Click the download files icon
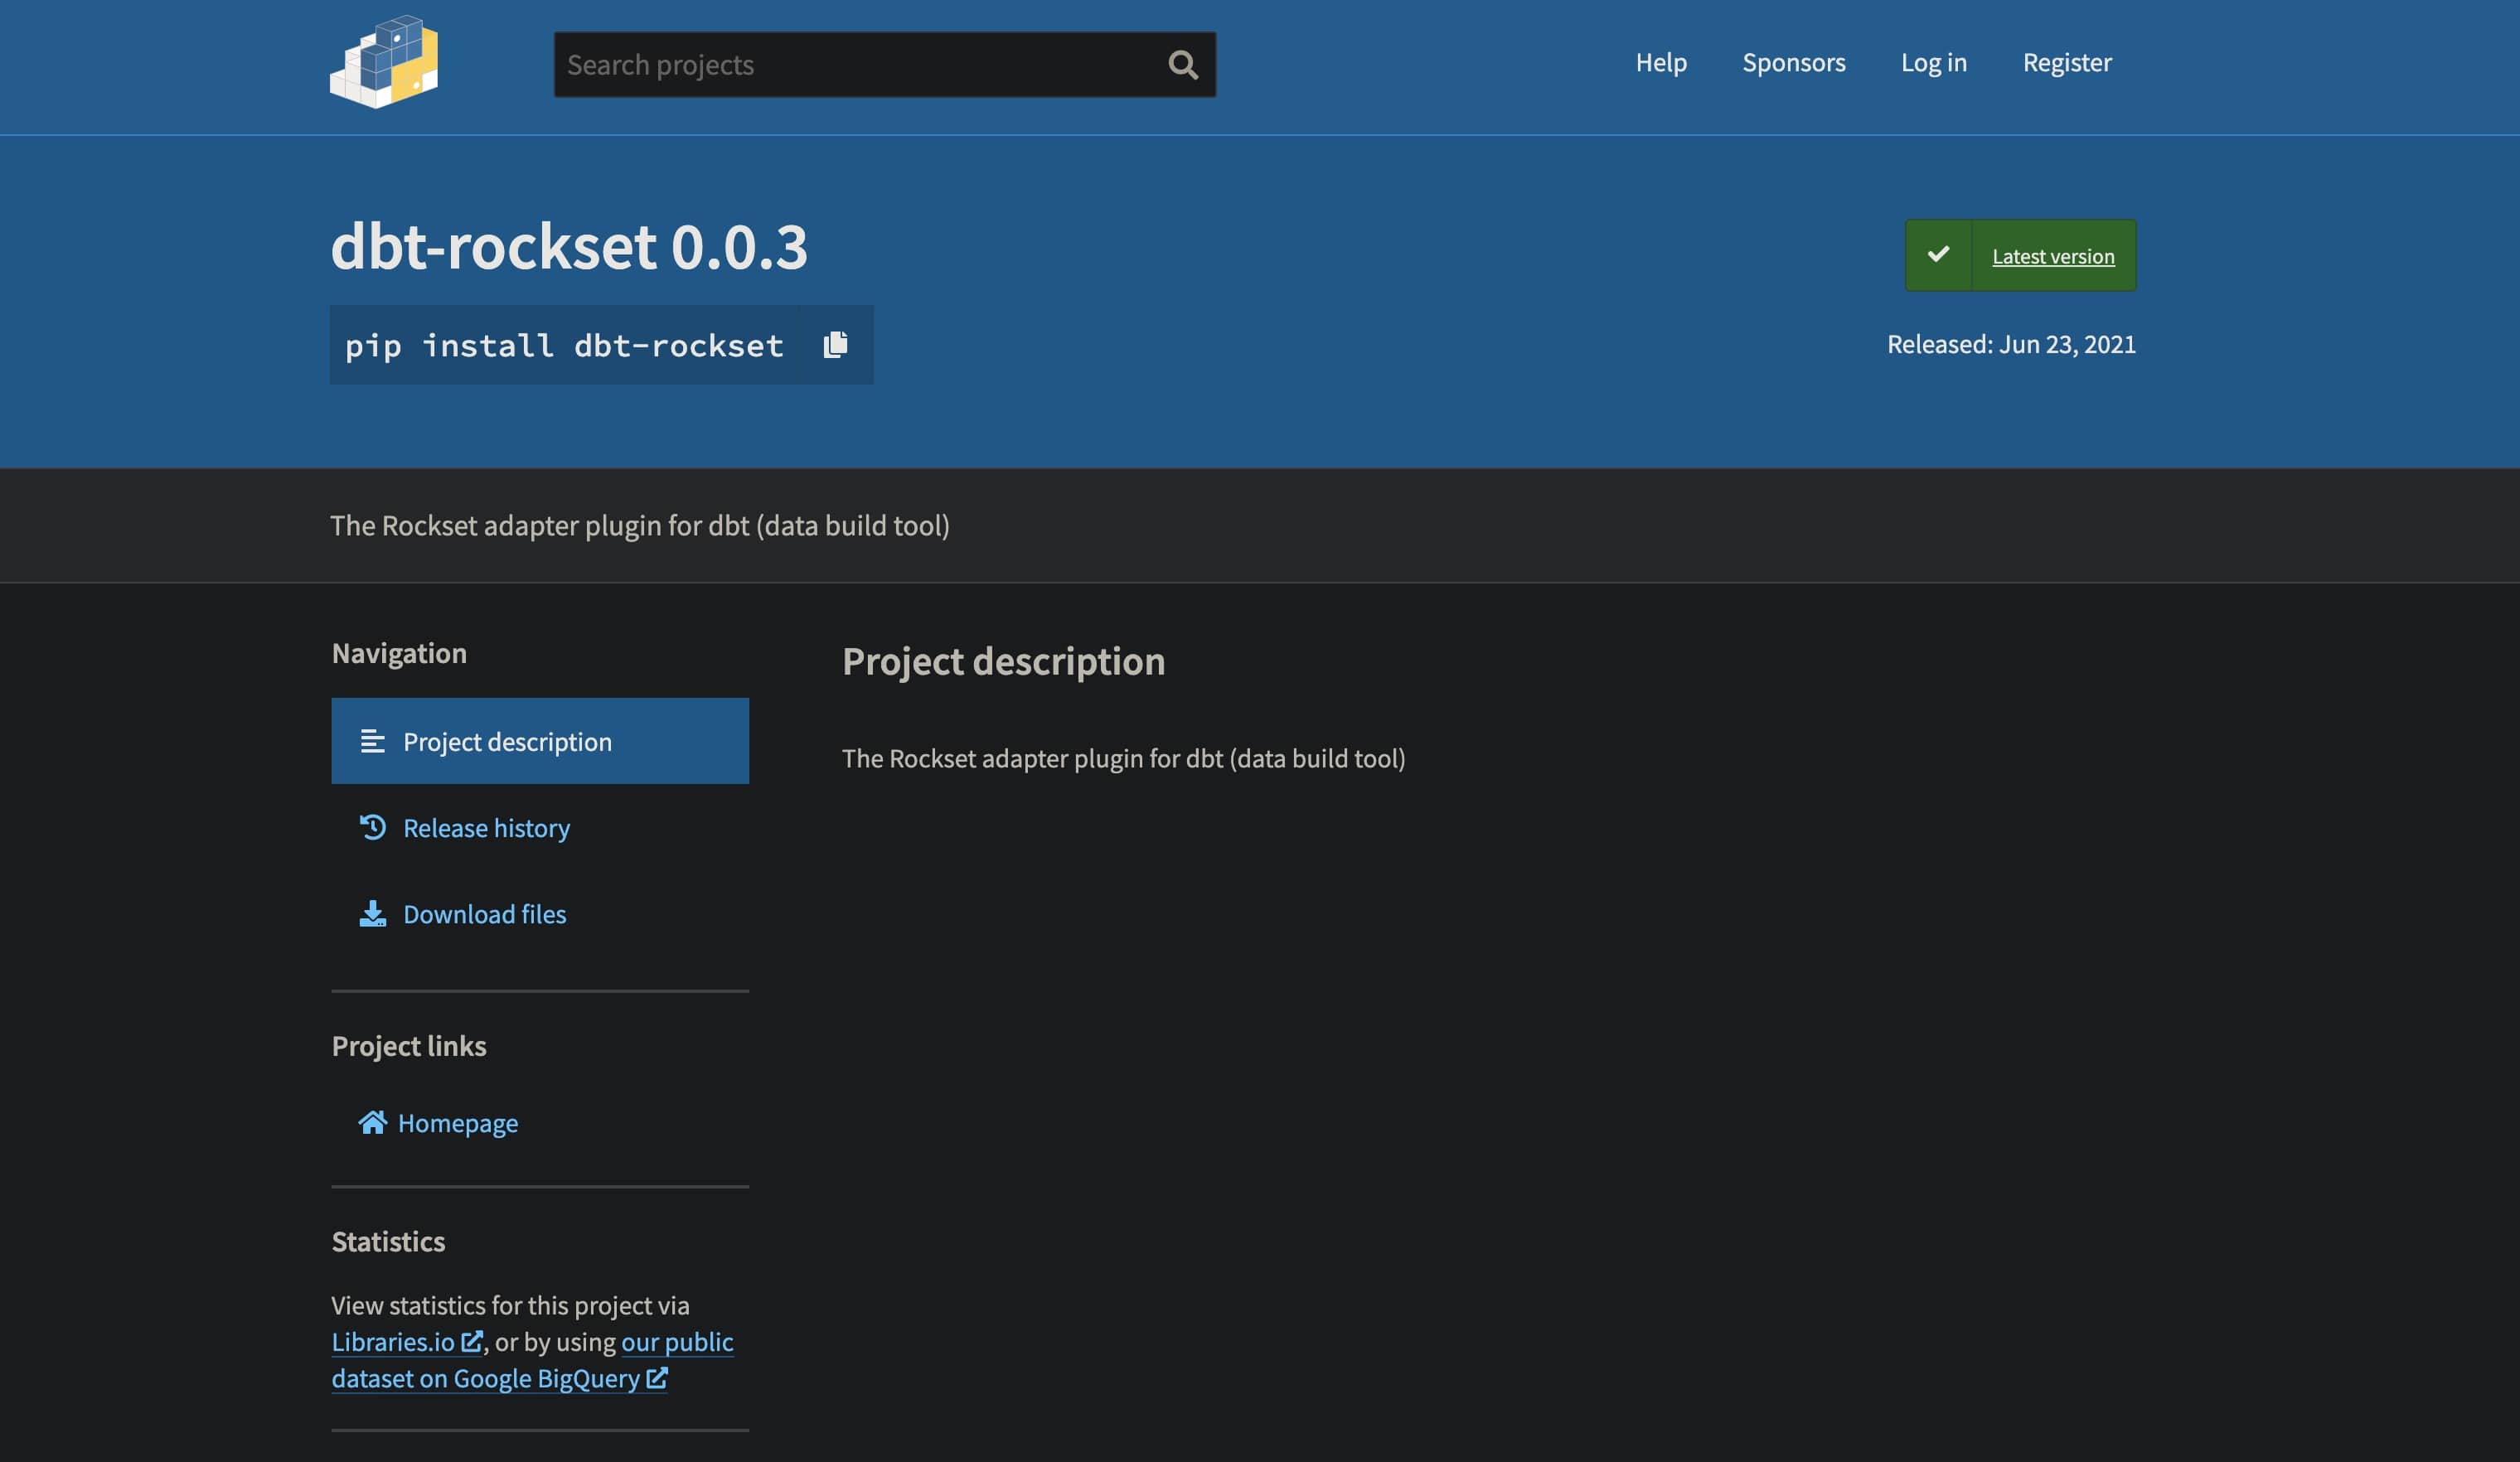 [371, 913]
